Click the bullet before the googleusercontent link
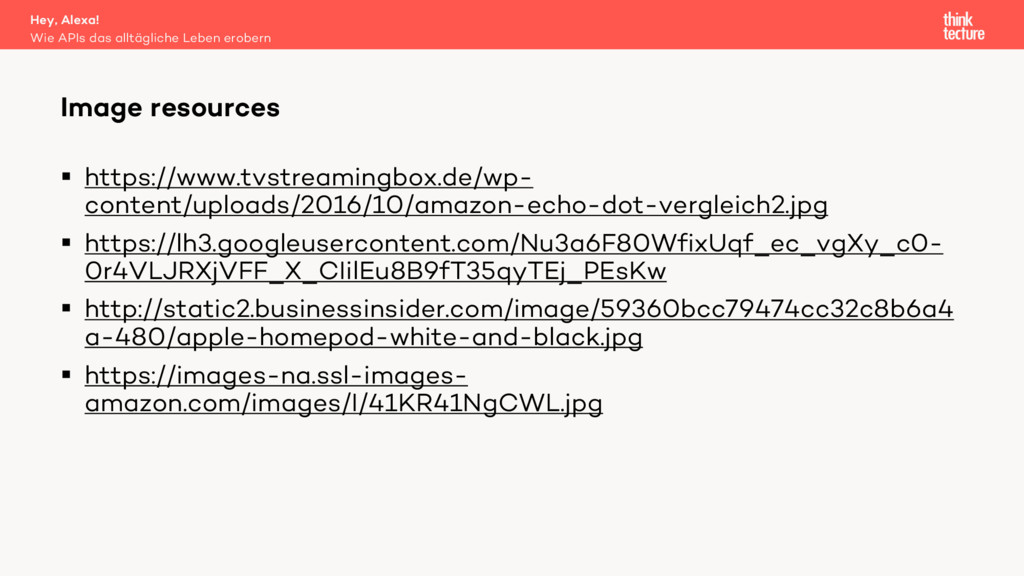1024x576 pixels. 66,243
